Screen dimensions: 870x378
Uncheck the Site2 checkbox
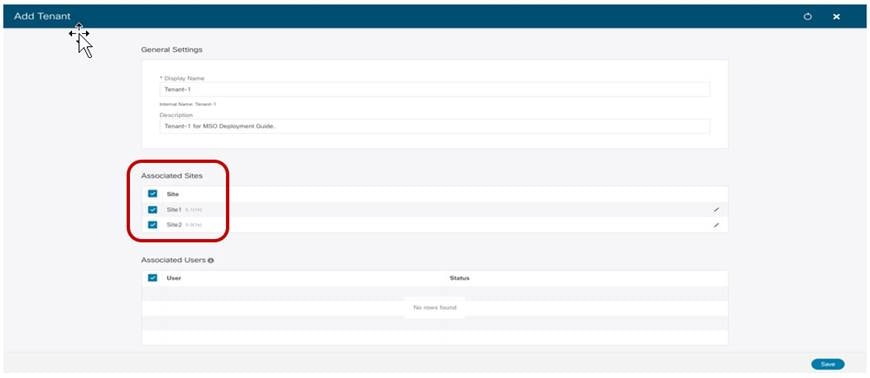tap(153, 225)
